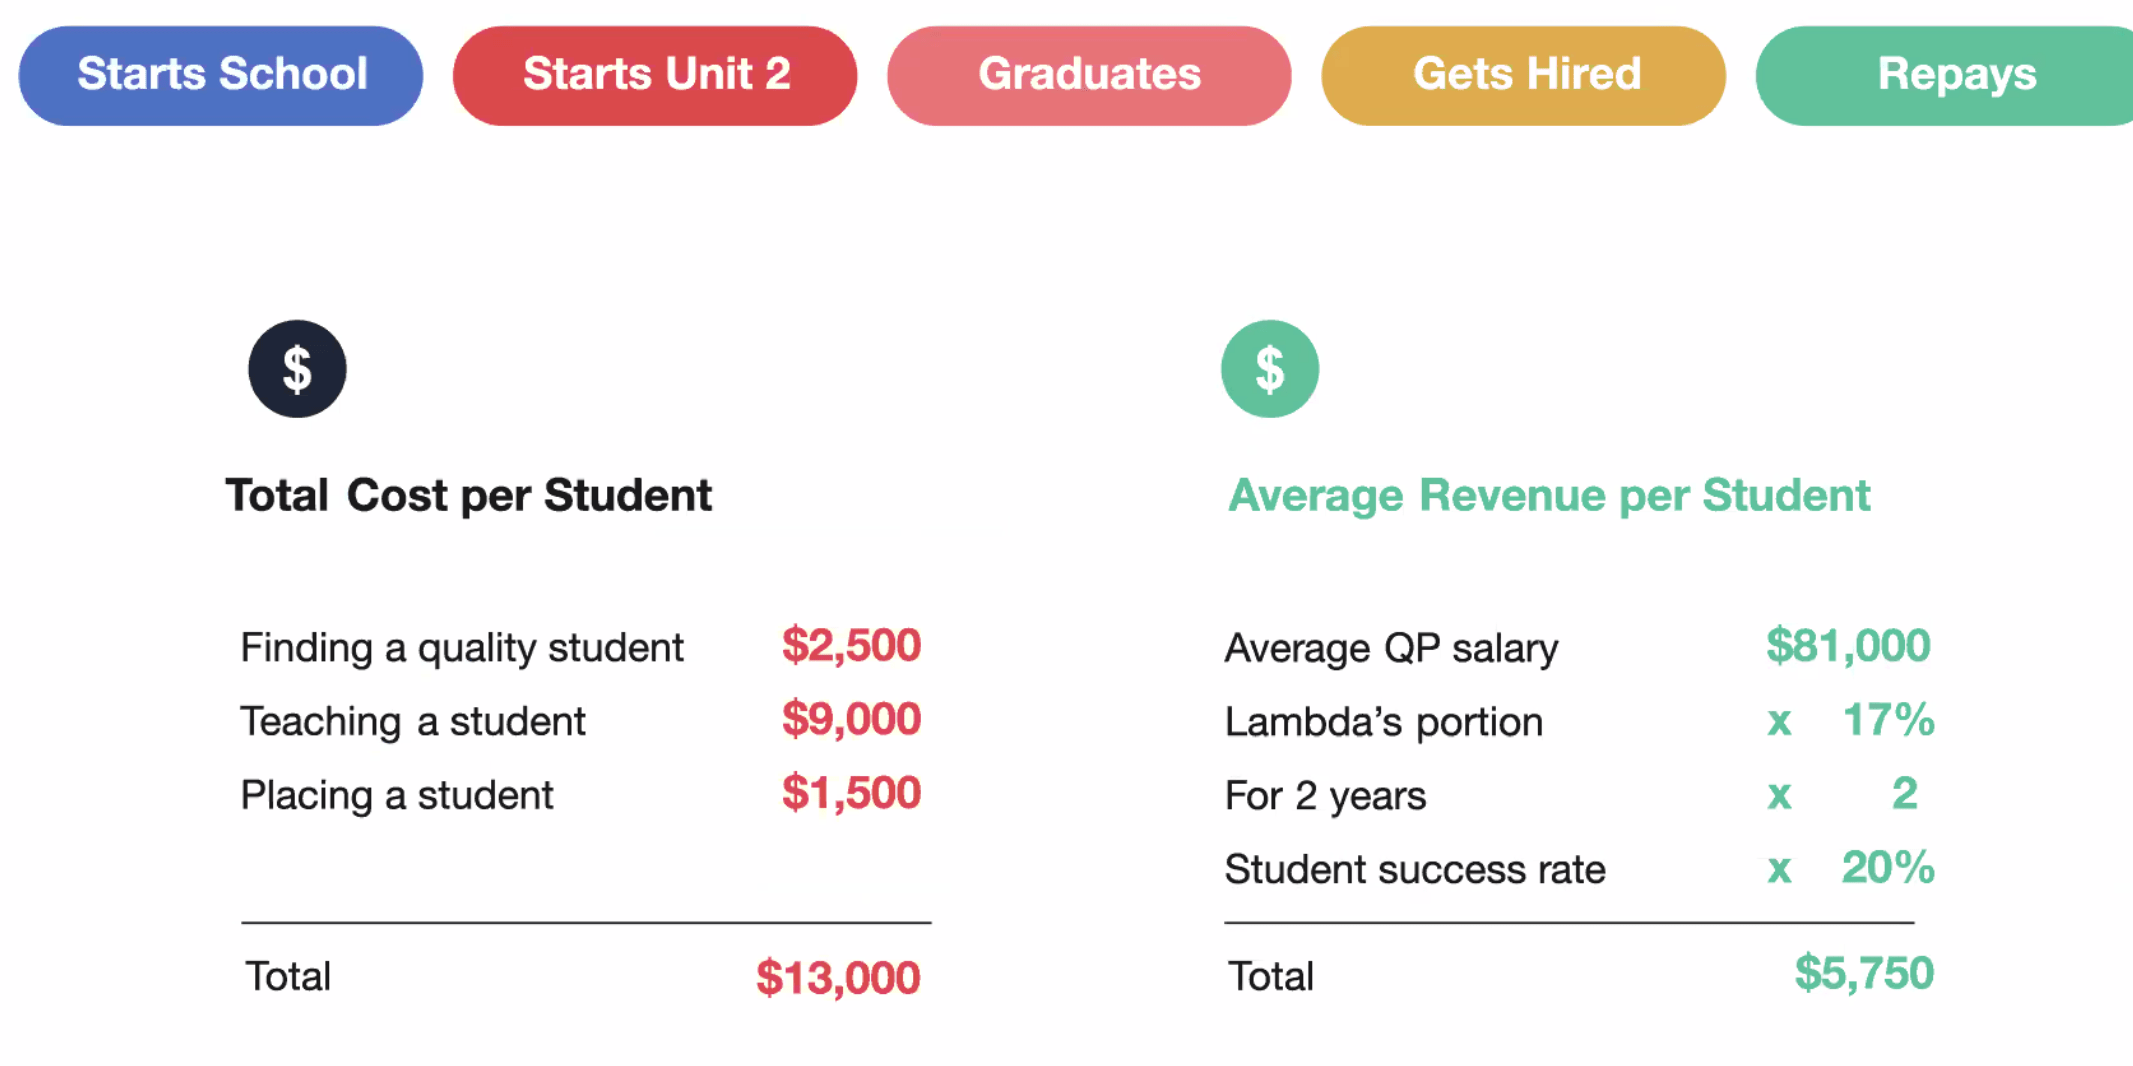The height and width of the screenshot is (1066, 2133).
Task: Click the dark dollar sign icon
Action: [x=297, y=369]
